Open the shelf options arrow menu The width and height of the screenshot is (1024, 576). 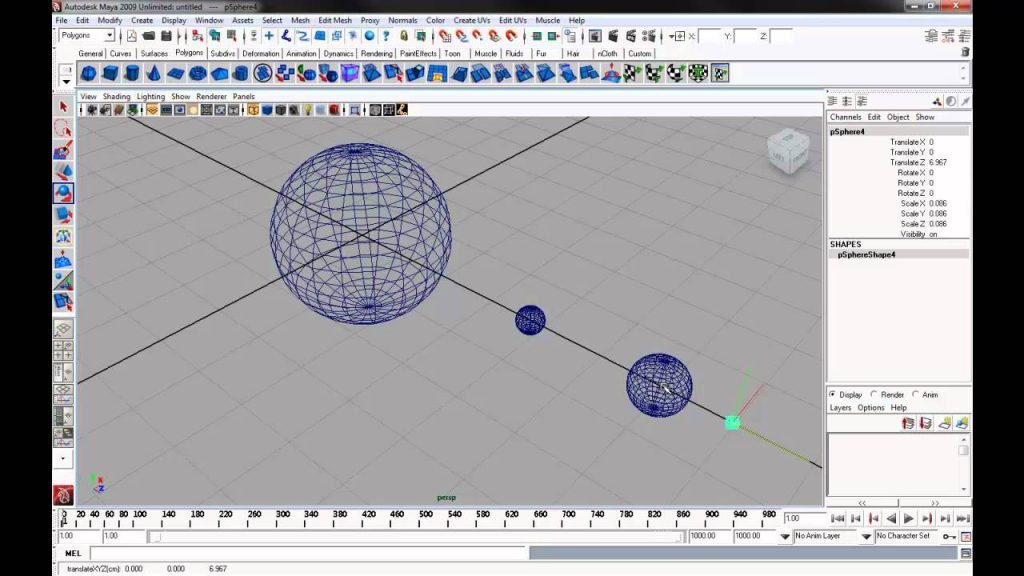[x=66, y=82]
